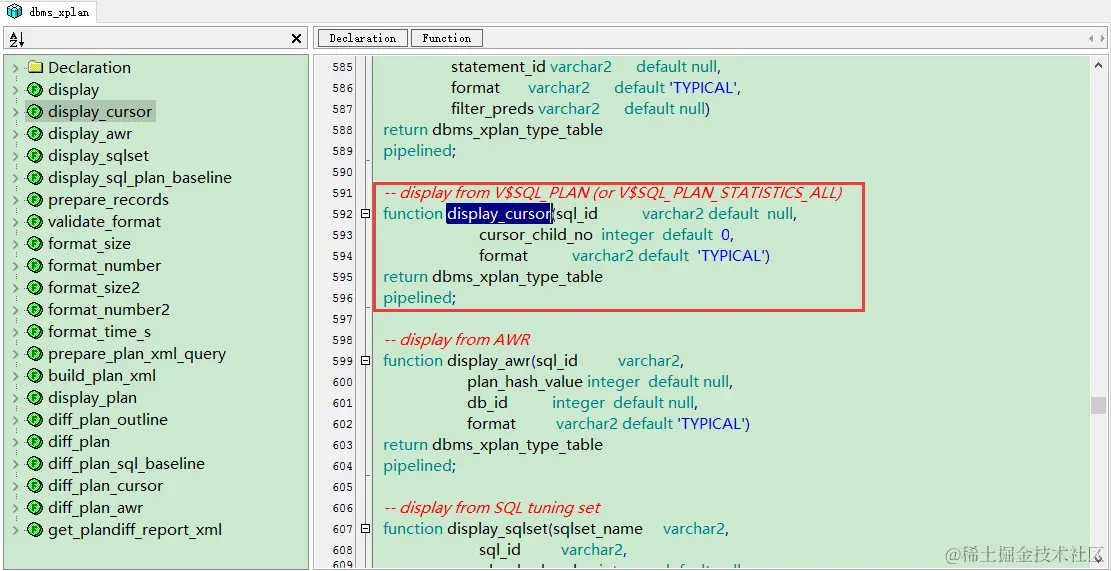1111x571 pixels.
Task: Open the Function editor tab
Action: pos(446,38)
